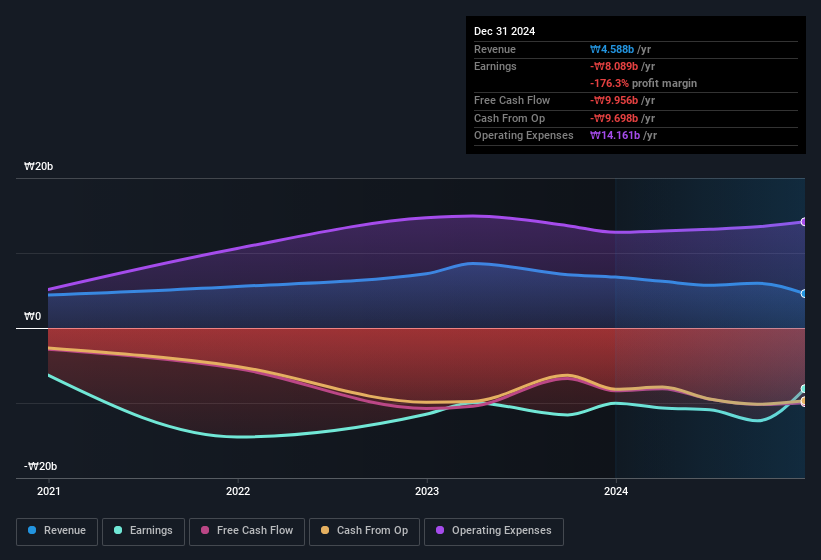Screen dimensions: 821x560
Task: Toggle the Revenue legend button
Action: click(57, 531)
